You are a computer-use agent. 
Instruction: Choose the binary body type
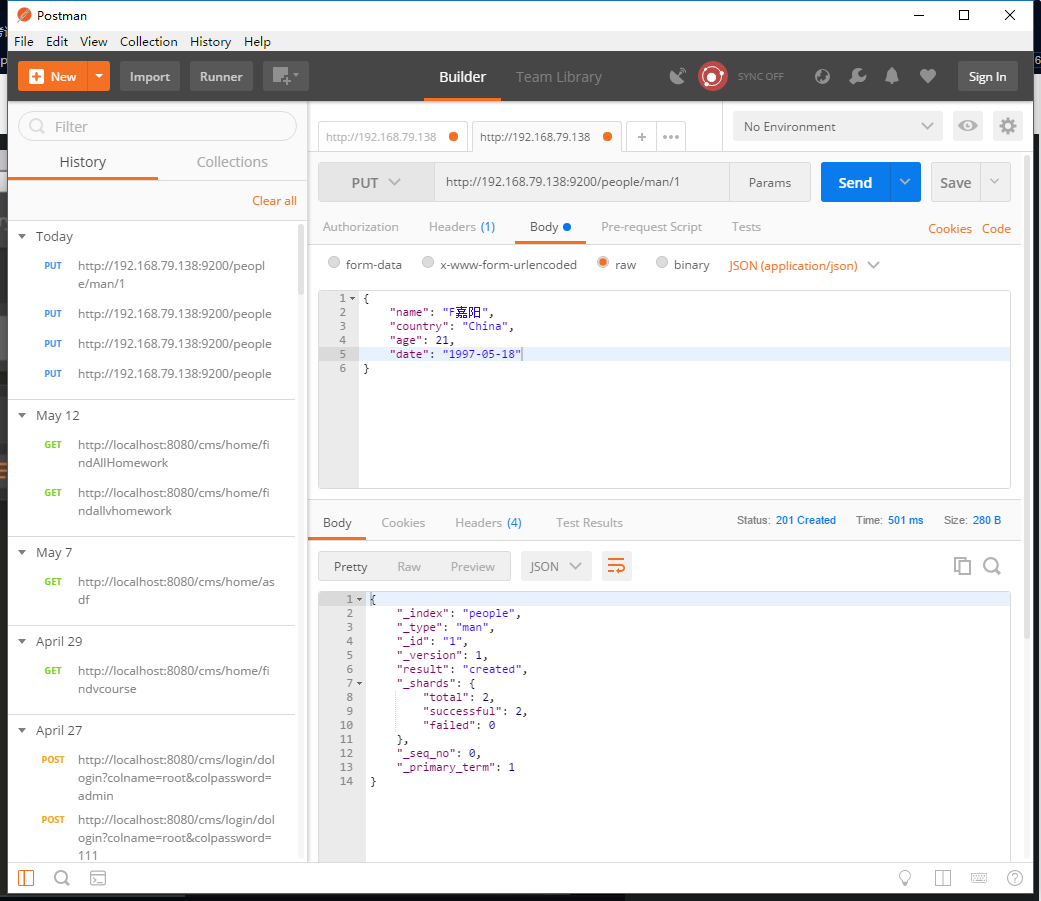click(662, 264)
